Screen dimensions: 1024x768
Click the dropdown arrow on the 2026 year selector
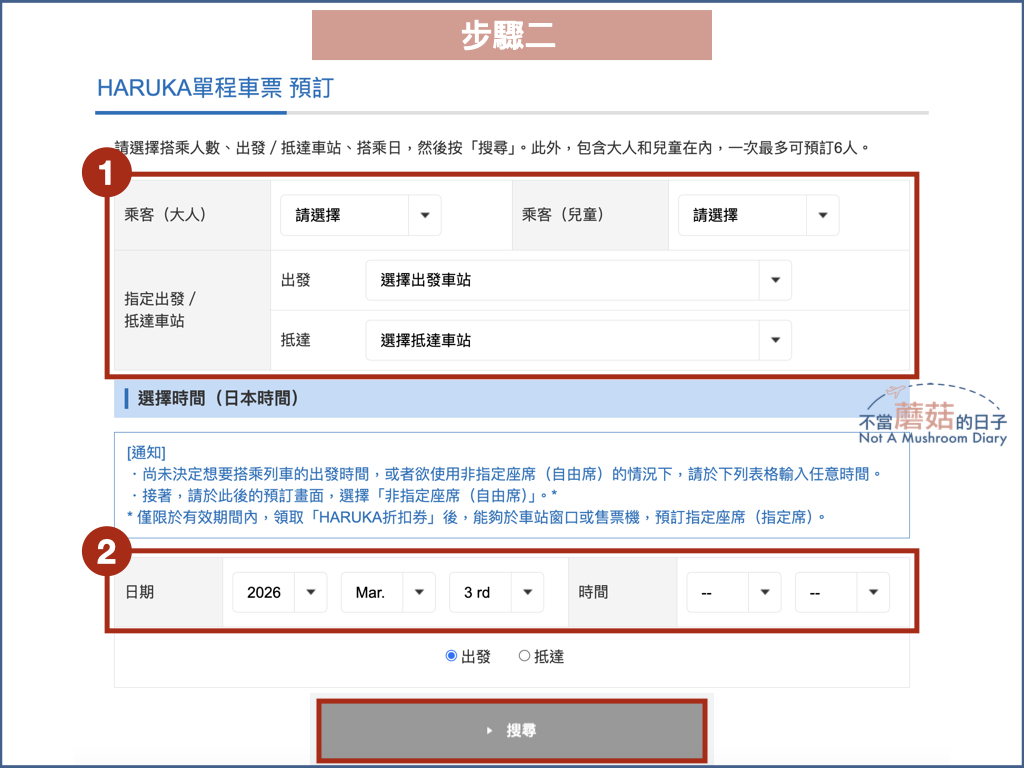pyautogui.click(x=311, y=592)
